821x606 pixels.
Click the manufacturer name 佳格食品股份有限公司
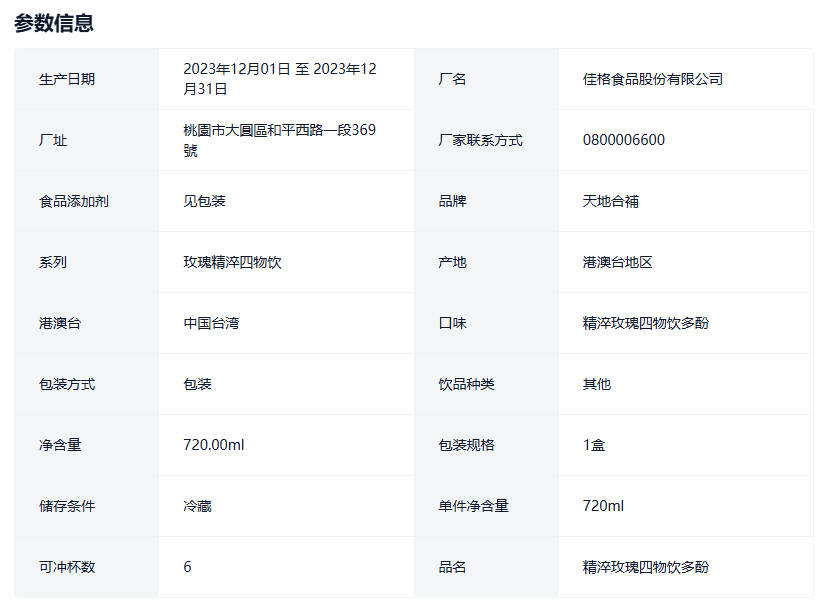click(x=652, y=79)
